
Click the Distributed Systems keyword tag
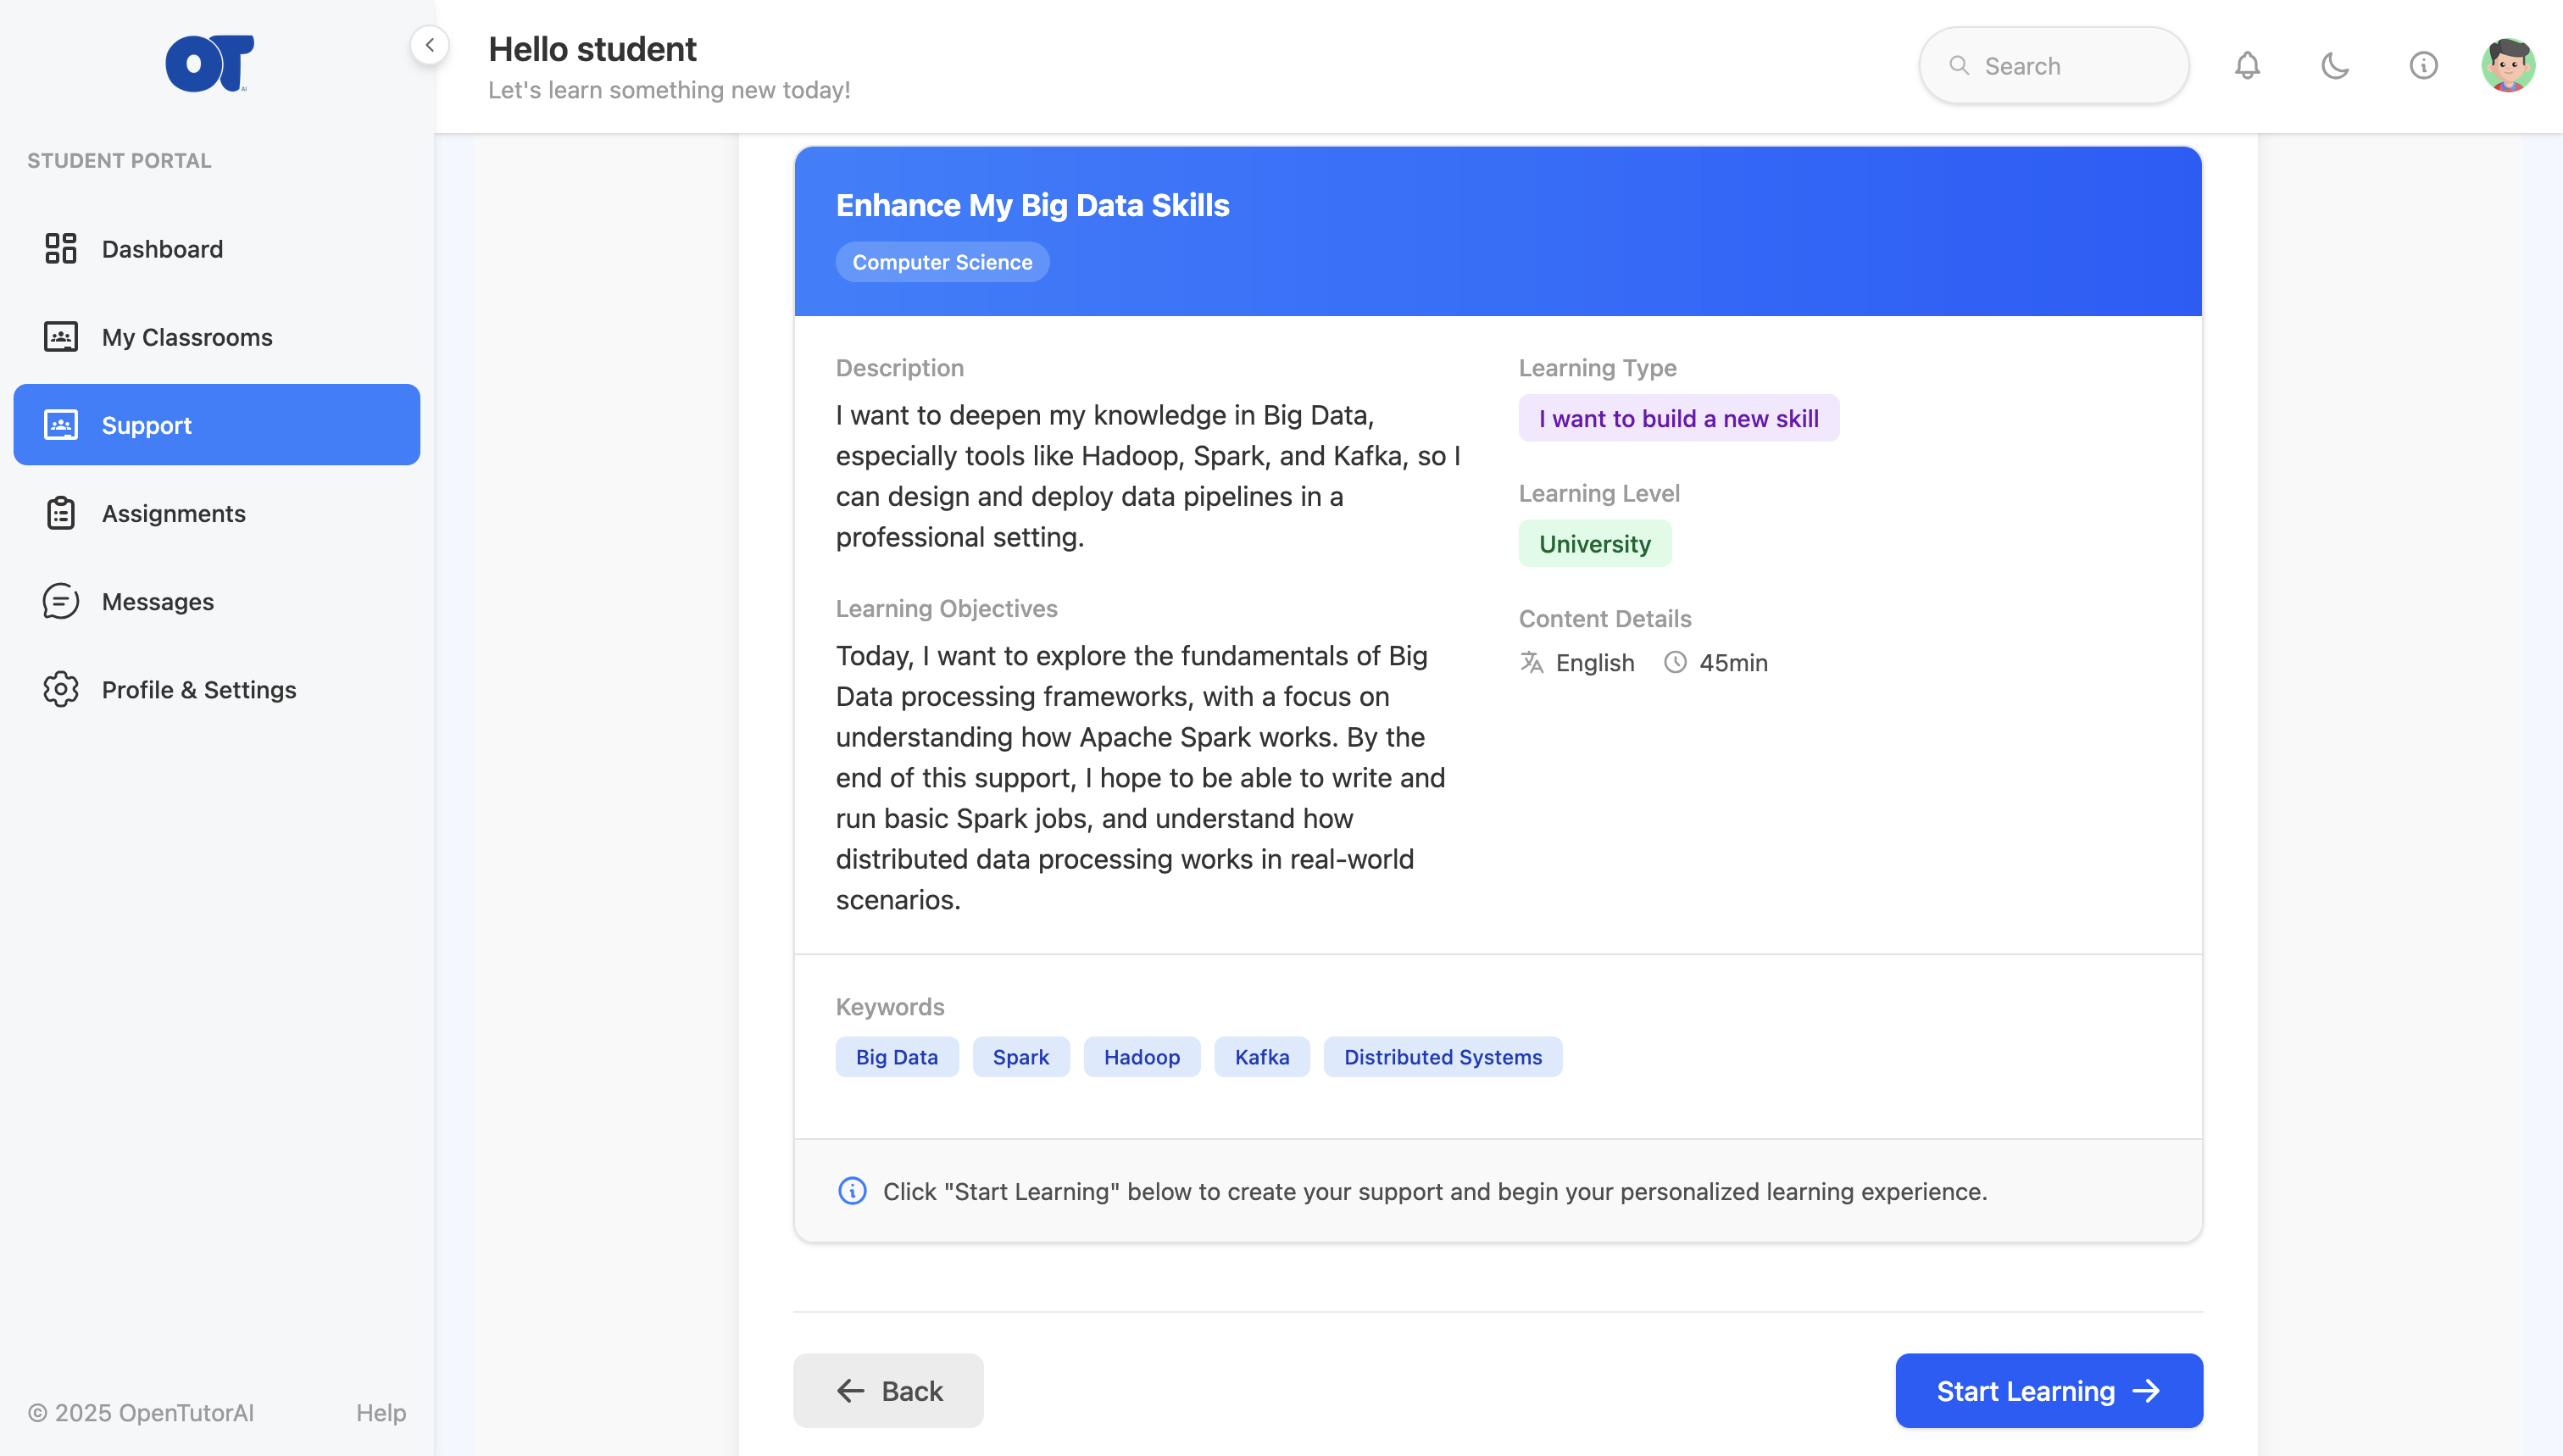tap(1442, 1057)
